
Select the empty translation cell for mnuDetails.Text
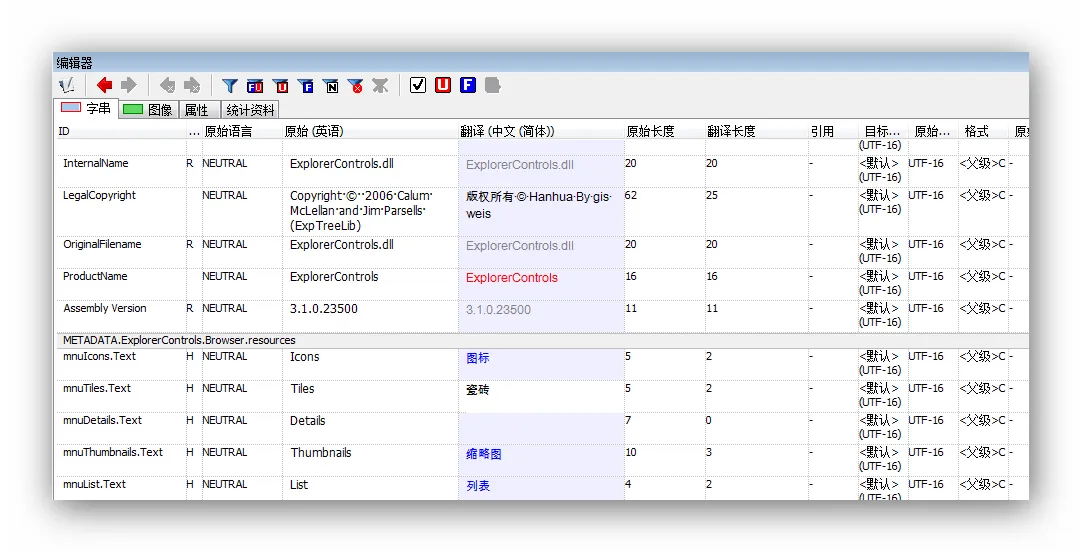point(540,428)
